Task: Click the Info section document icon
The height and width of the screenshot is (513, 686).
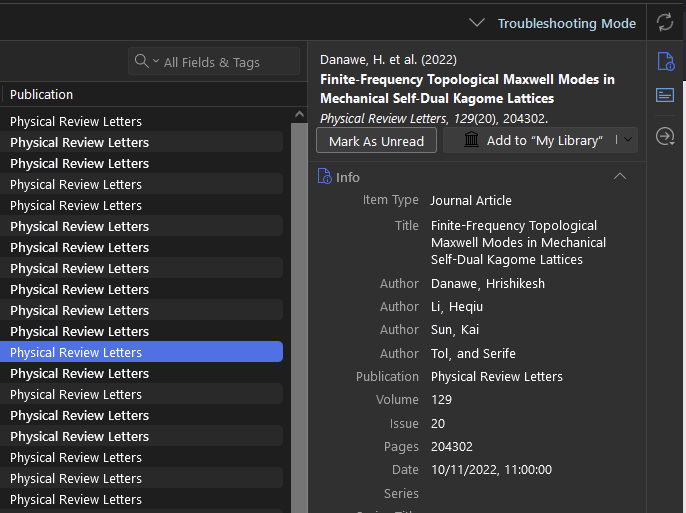Action: tap(324, 176)
